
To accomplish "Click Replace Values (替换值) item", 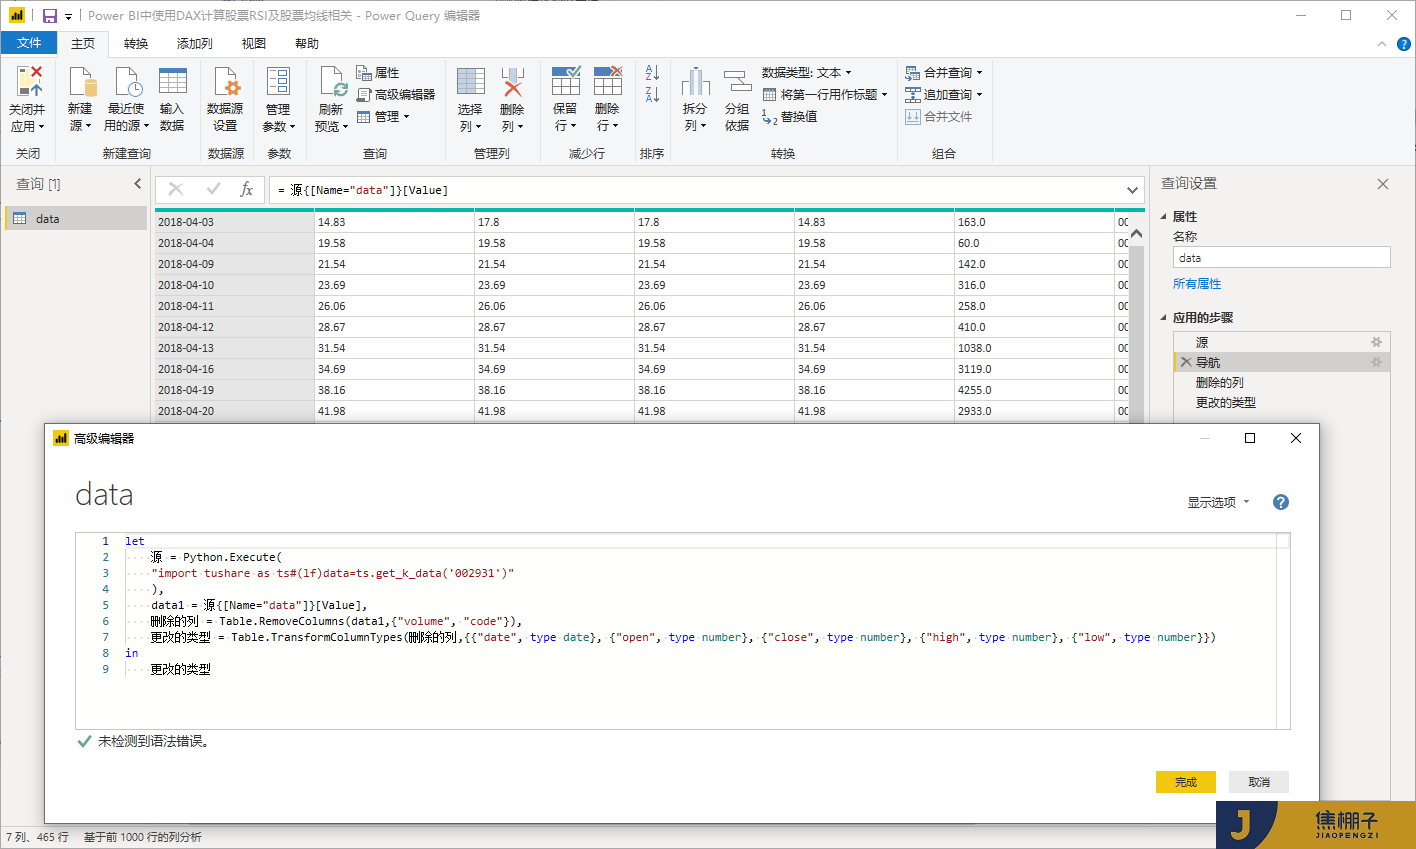I will (790, 117).
